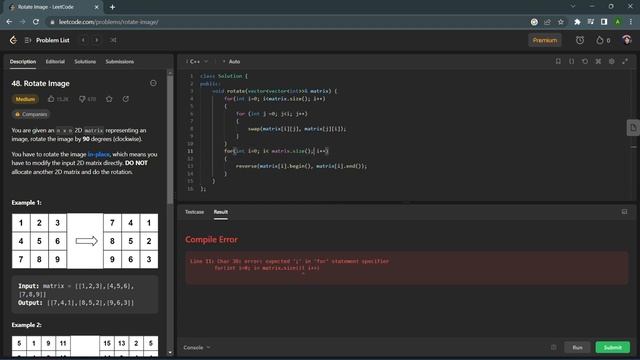
Task: Open the C++ language dropdown
Action: click(197, 61)
